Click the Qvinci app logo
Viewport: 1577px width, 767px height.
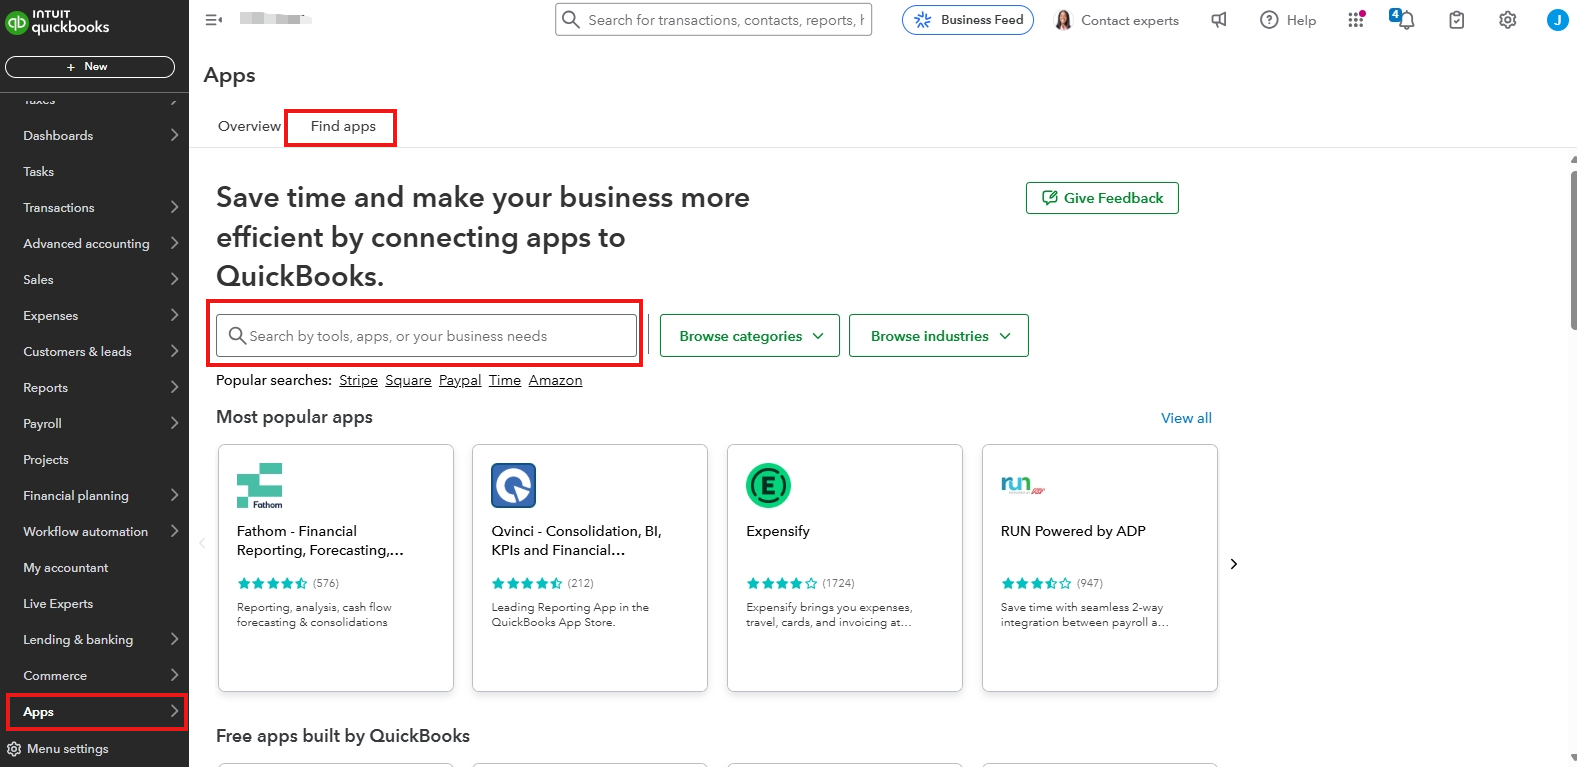514,486
